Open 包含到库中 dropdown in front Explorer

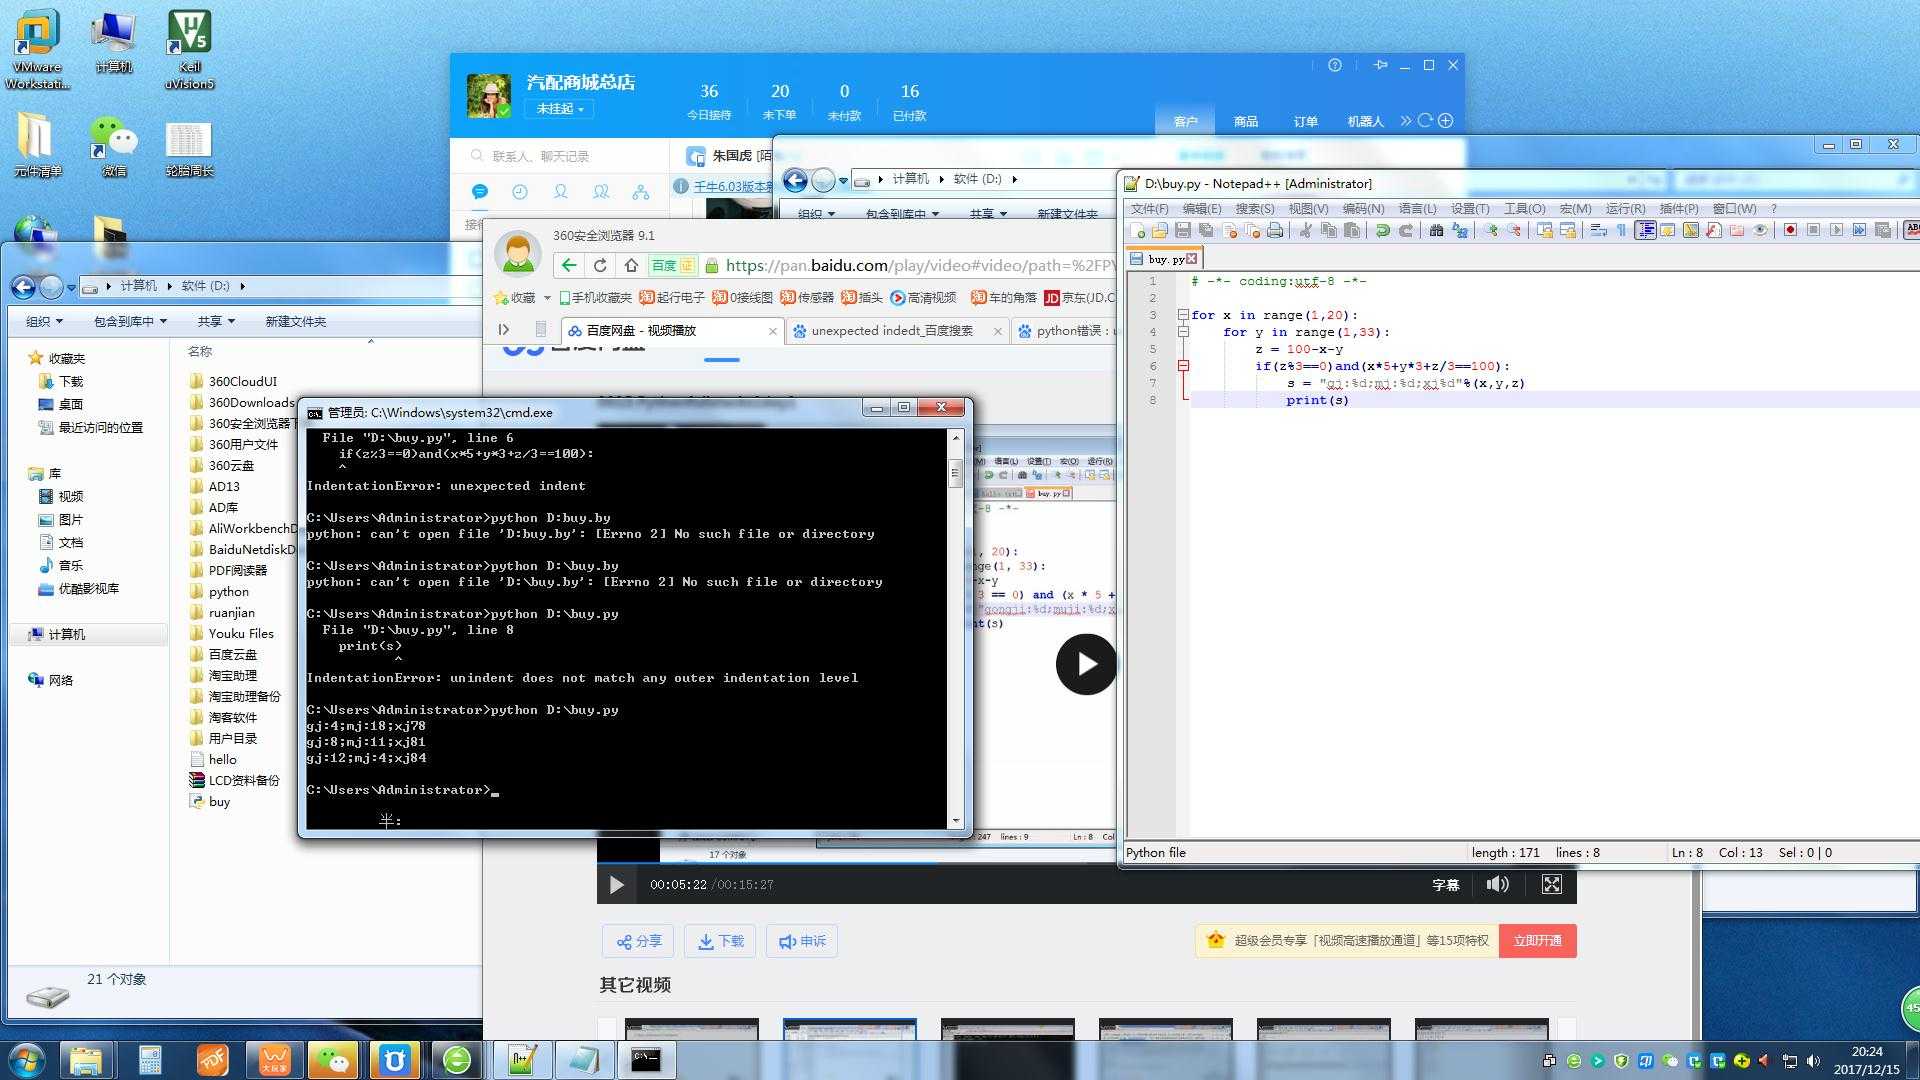130,321
